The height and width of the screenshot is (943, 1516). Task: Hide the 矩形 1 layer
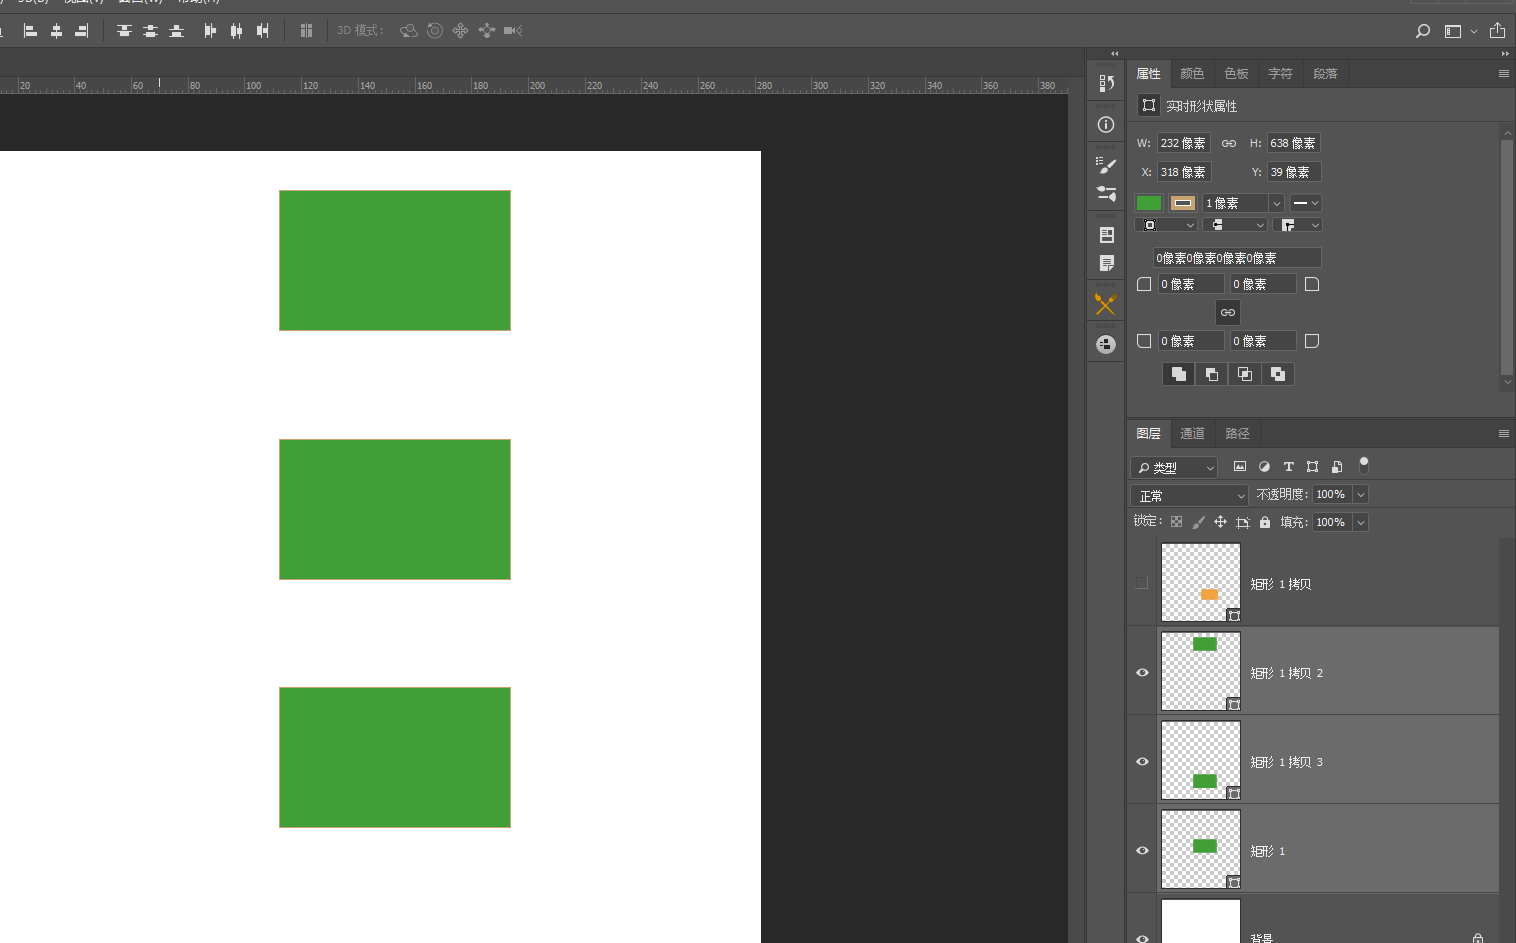[1142, 850]
